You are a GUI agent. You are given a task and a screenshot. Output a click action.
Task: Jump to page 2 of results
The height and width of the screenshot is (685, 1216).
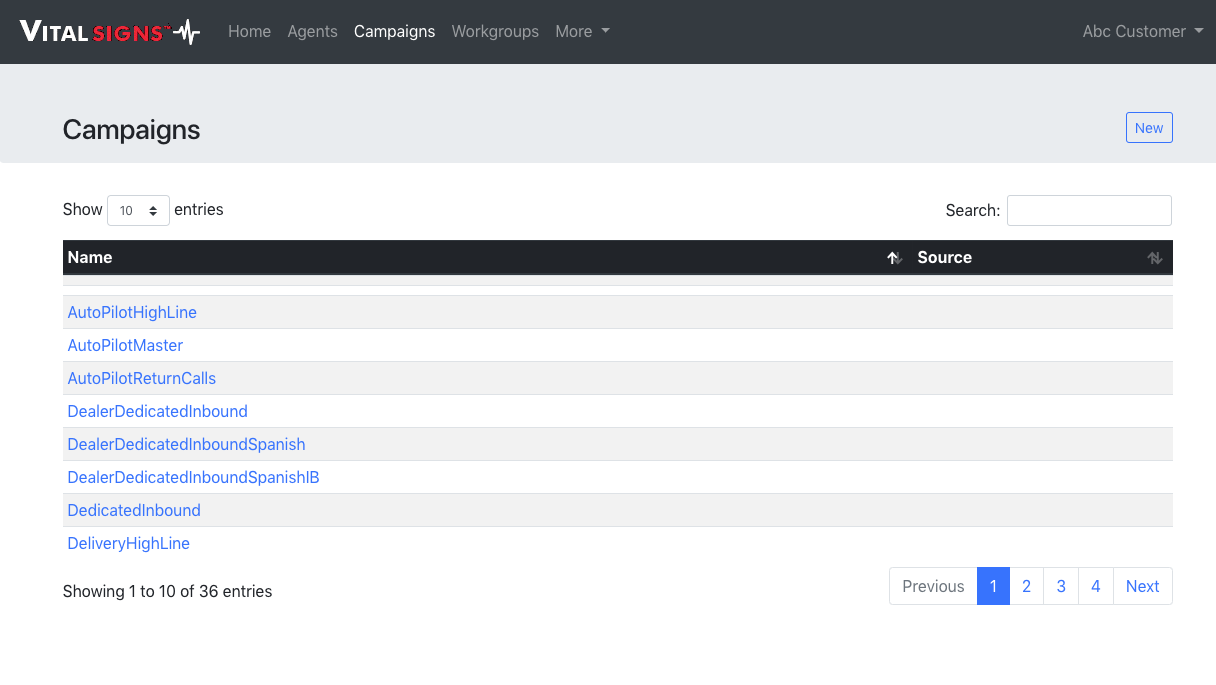coord(1026,587)
